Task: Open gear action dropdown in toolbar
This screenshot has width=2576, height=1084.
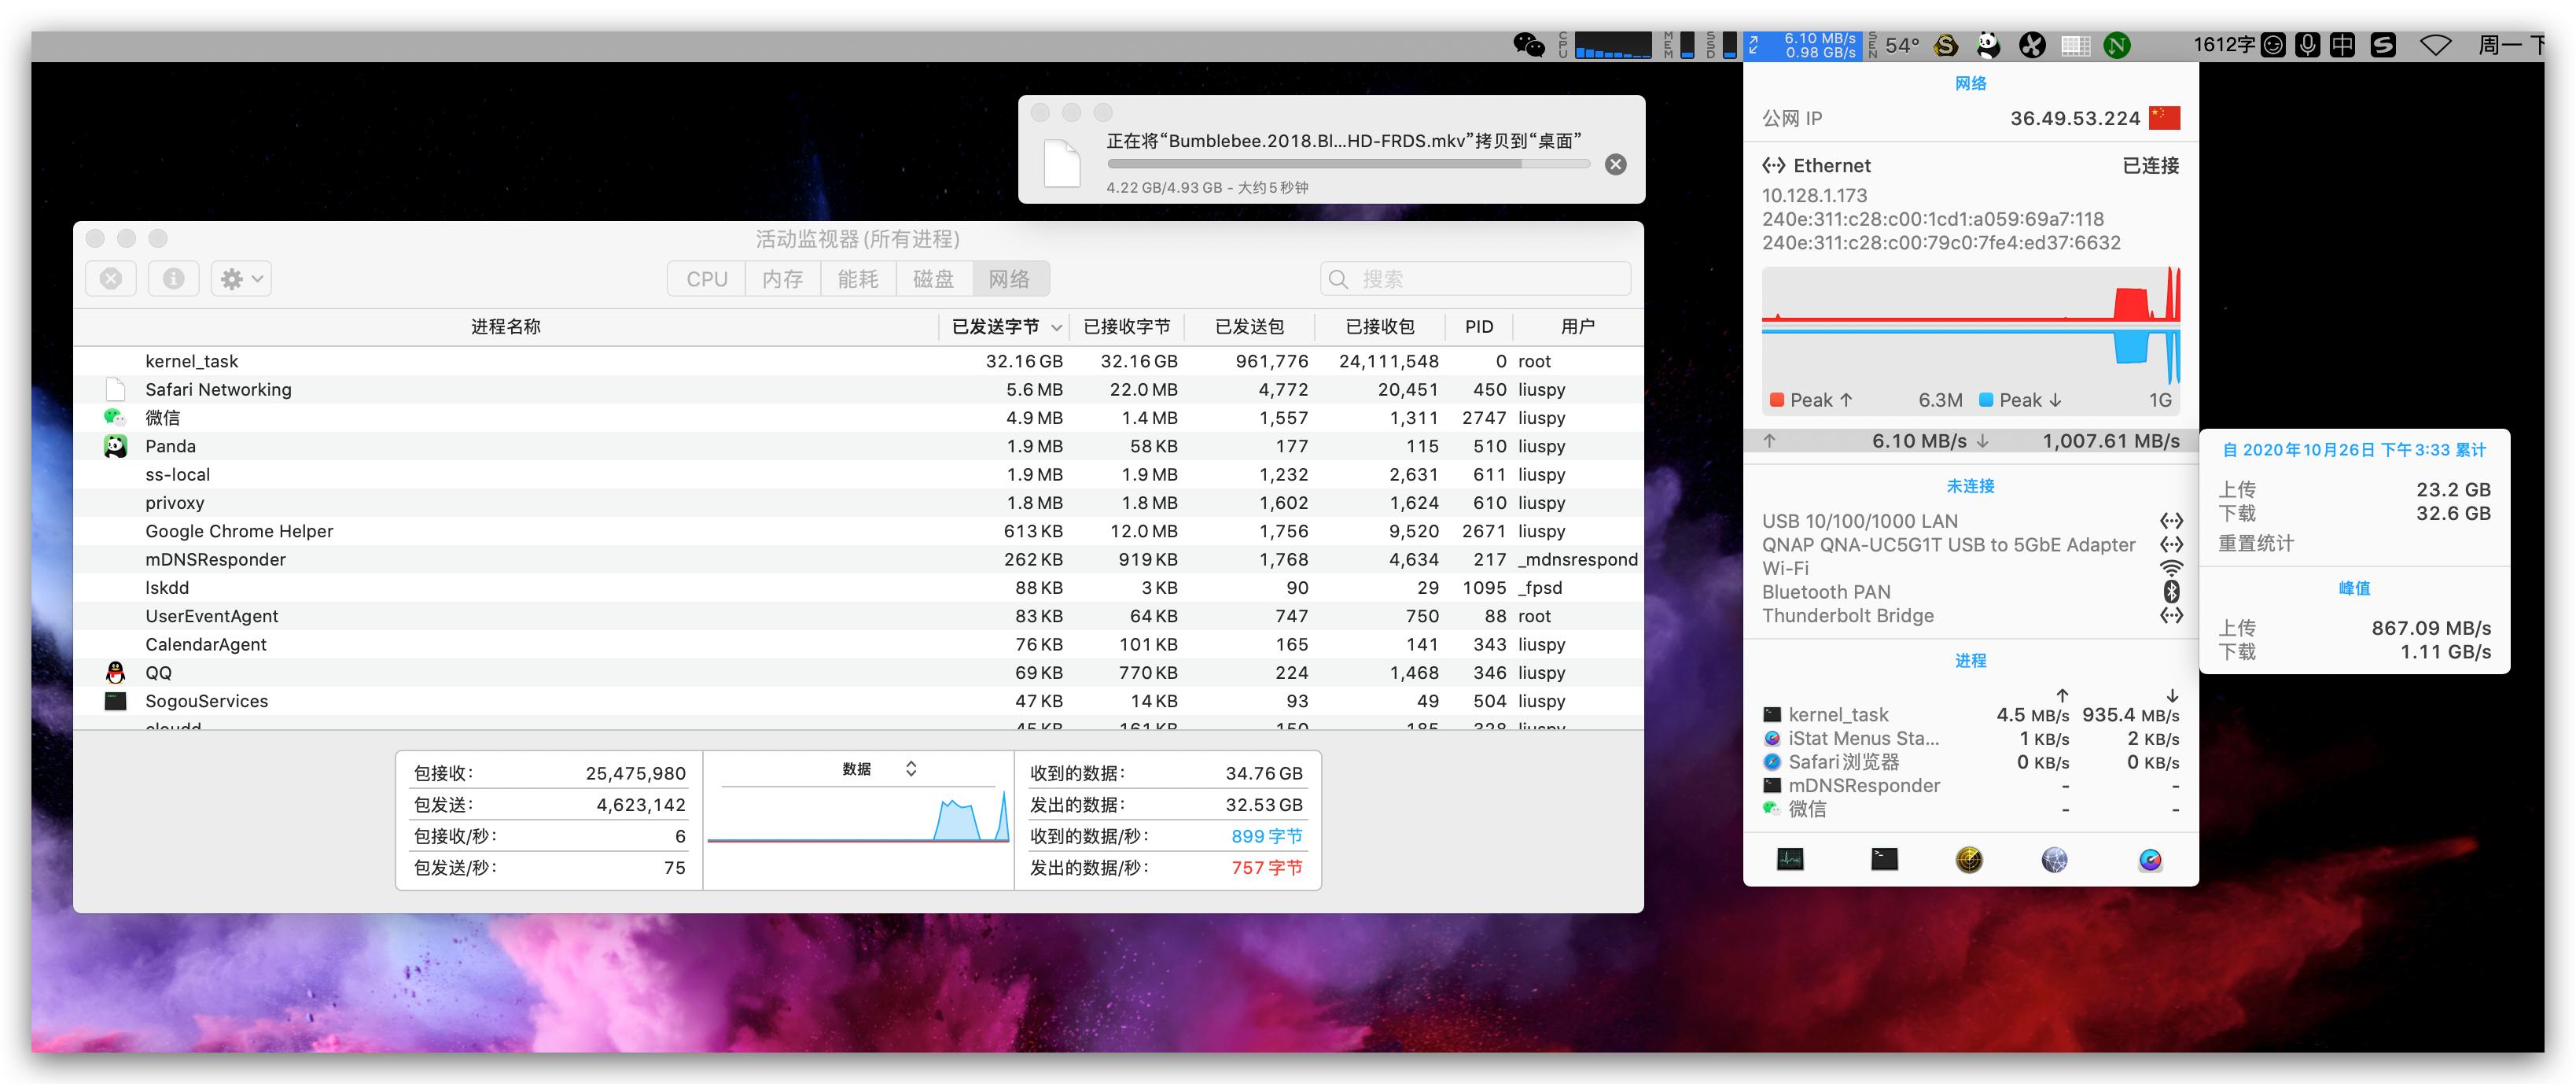Action: pos(241,279)
